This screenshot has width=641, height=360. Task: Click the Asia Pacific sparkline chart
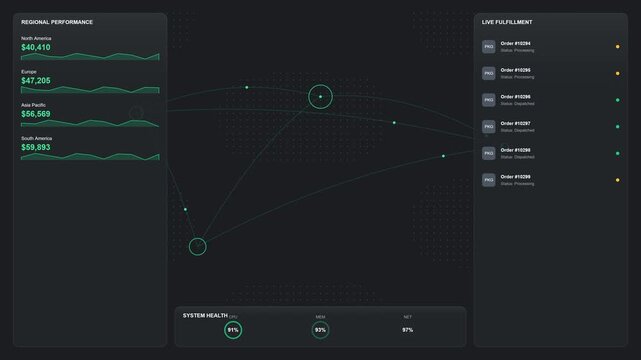90,123
